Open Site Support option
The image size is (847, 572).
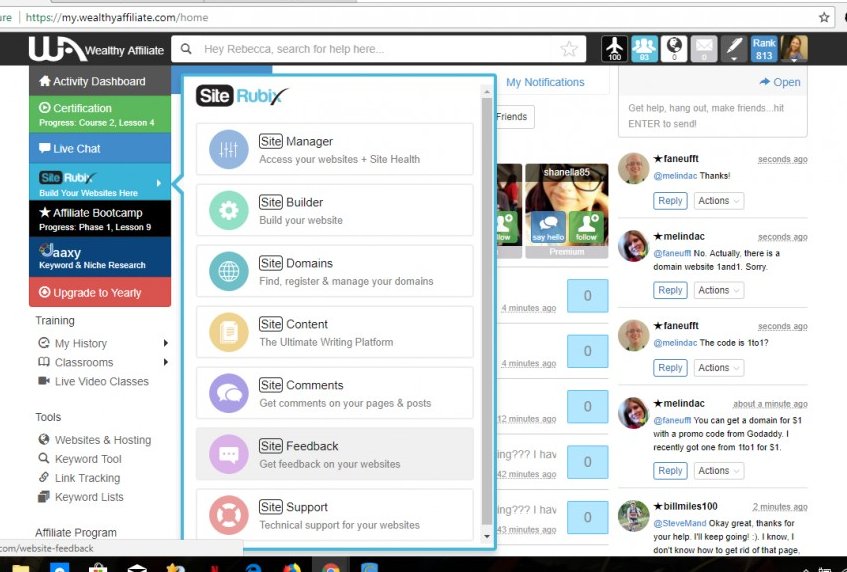(x=335, y=515)
